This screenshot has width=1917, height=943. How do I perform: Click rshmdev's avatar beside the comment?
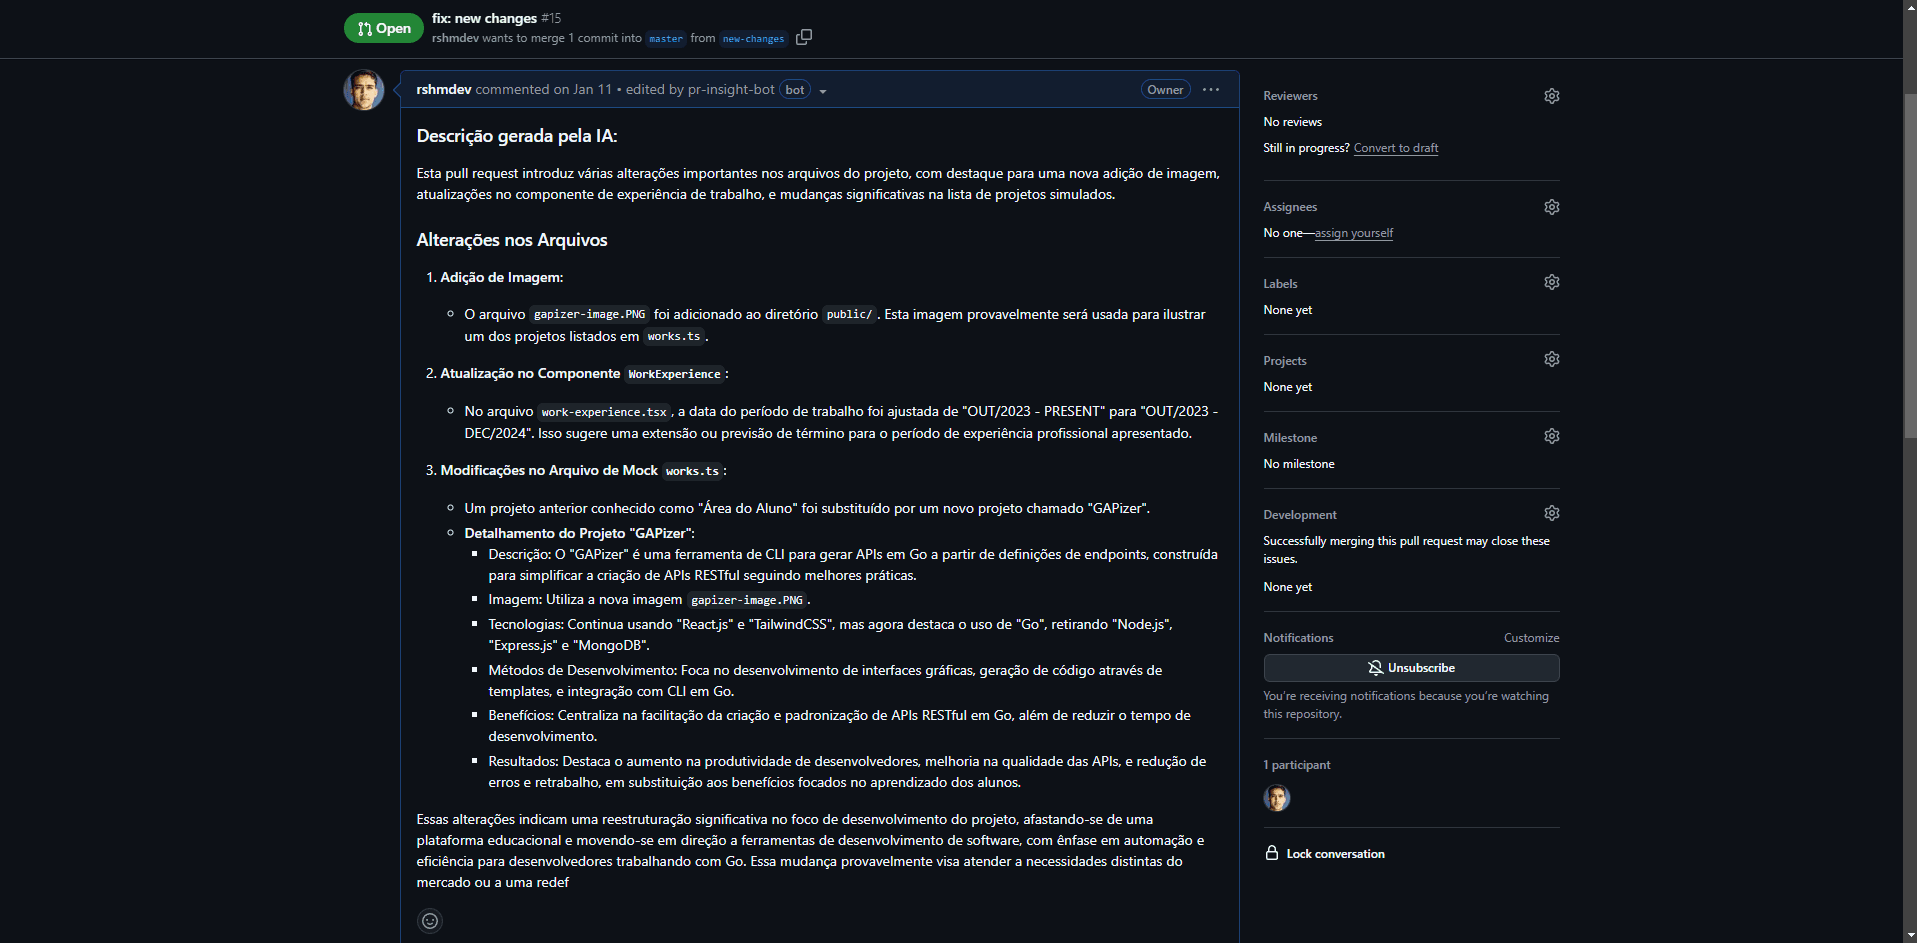[364, 90]
